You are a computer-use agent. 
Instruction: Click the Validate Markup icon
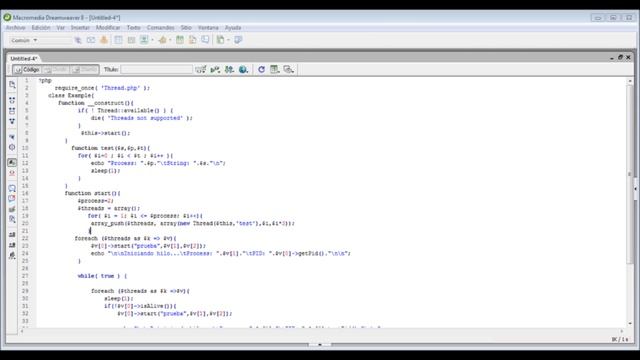215,69
